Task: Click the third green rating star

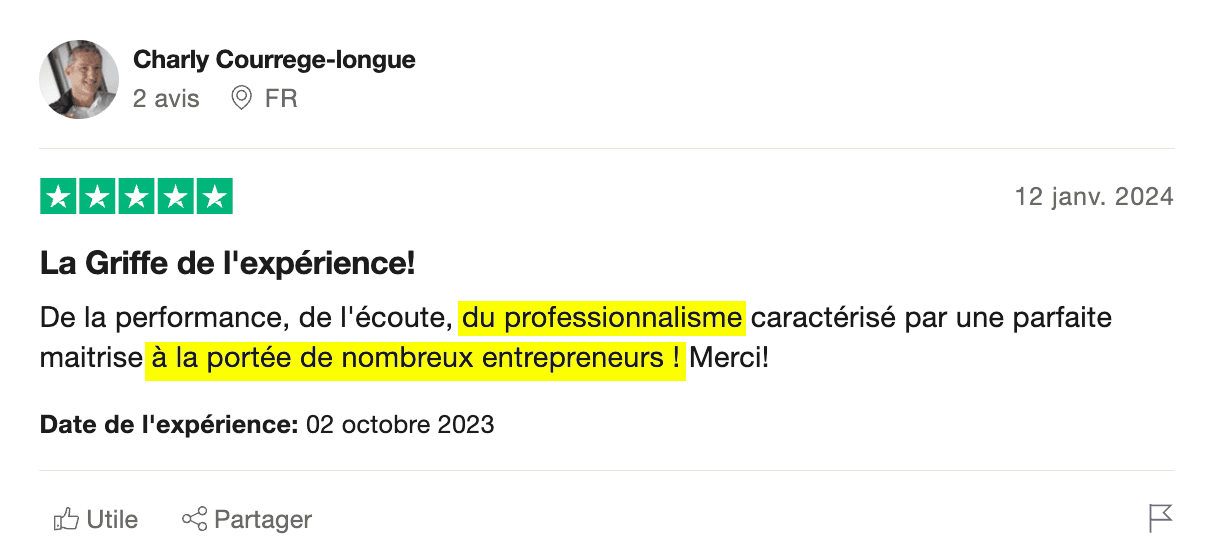Action: pos(136,197)
